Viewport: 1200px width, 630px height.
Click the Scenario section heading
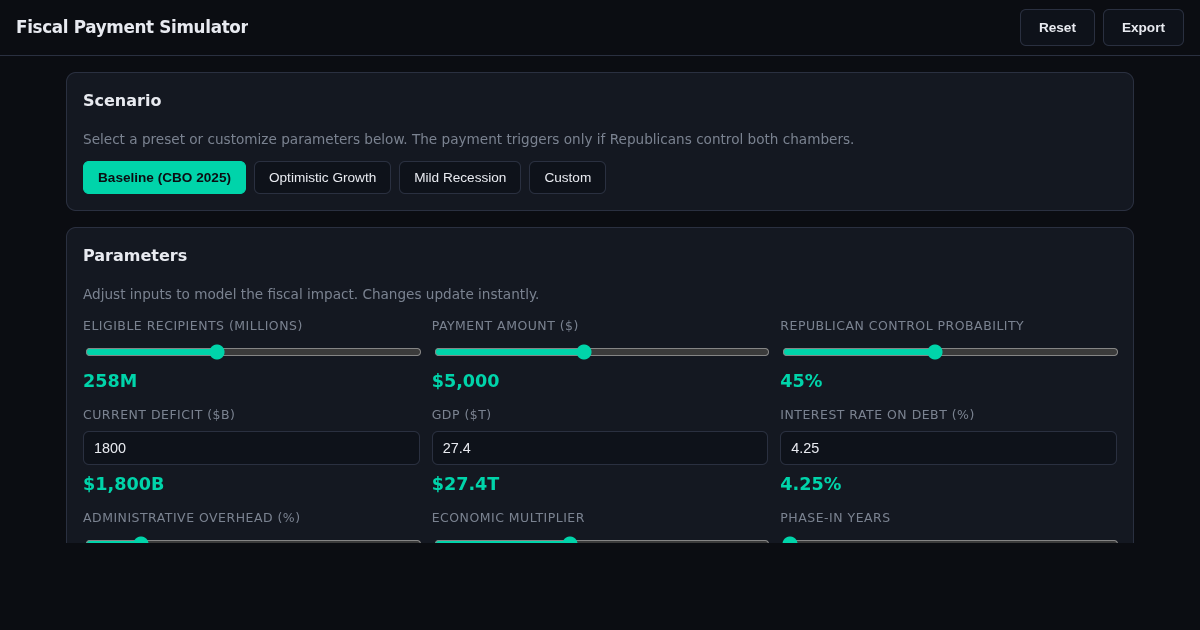point(122,101)
